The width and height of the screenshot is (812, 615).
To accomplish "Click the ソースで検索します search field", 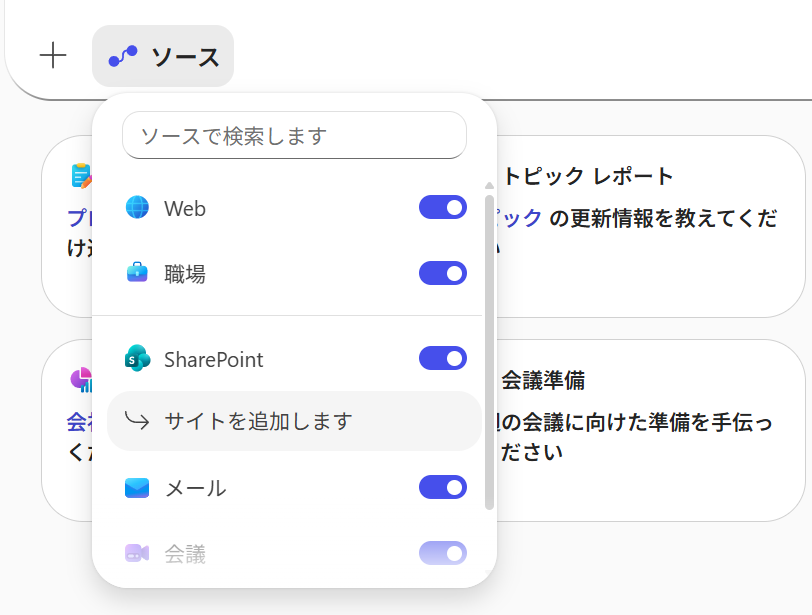I will [x=294, y=135].
